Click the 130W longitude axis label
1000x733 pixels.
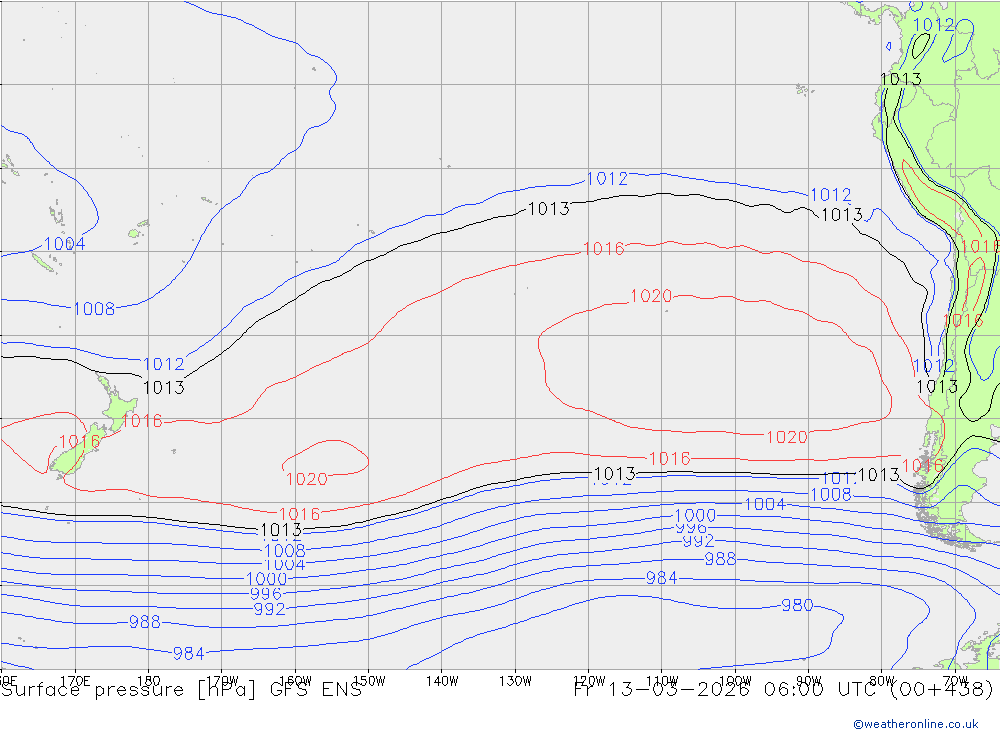pos(515,681)
